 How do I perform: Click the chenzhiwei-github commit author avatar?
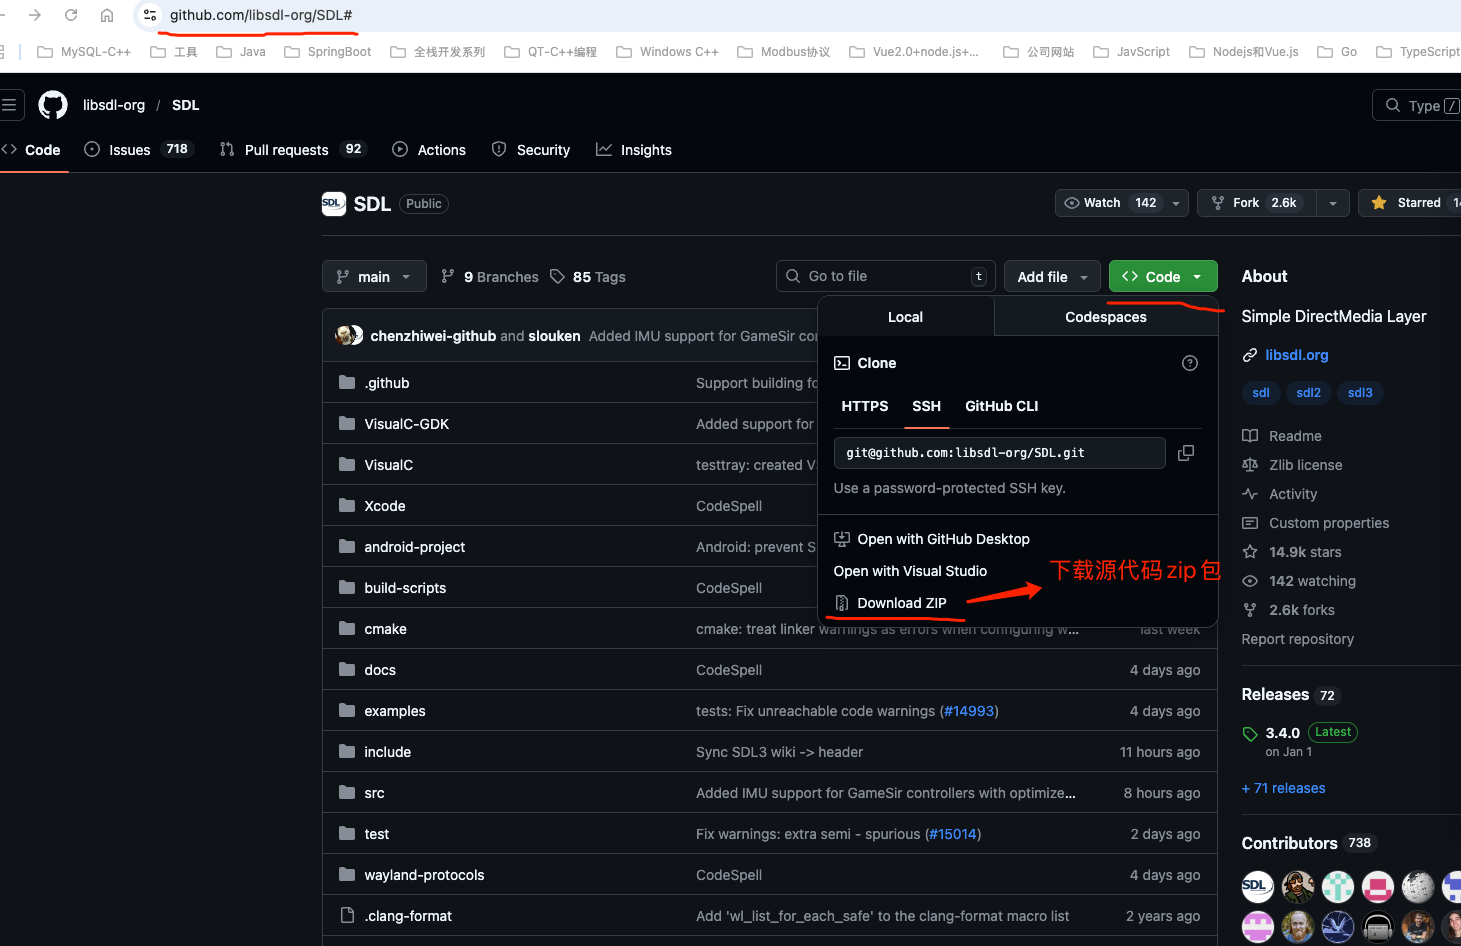[x=346, y=336]
